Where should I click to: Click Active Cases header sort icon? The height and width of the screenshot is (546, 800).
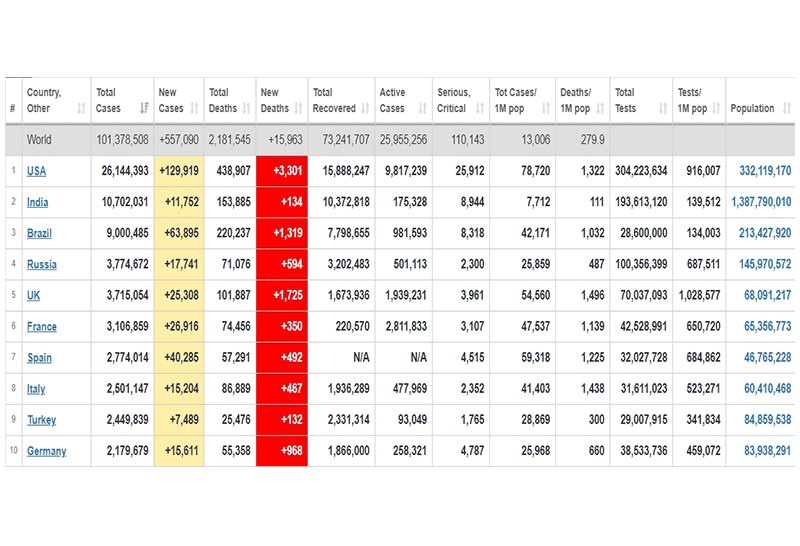423,108
